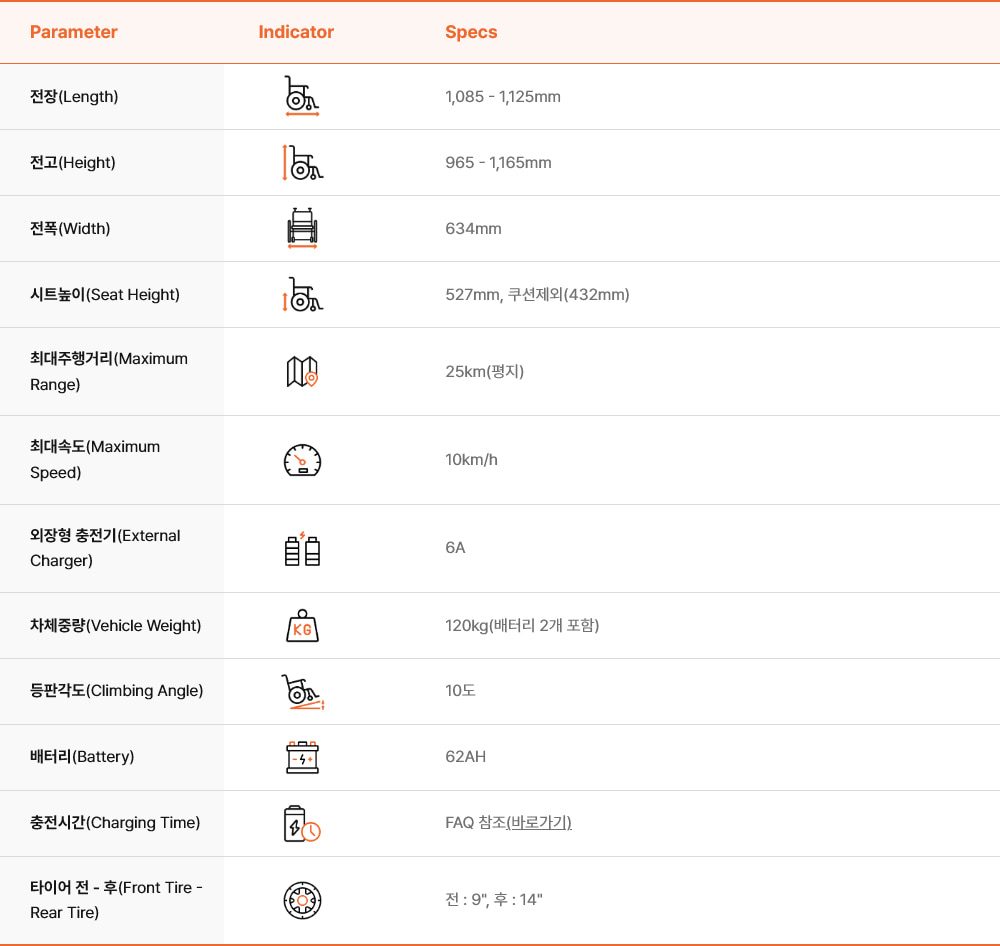Click the 965 - 1,165mm height value

click(x=498, y=163)
